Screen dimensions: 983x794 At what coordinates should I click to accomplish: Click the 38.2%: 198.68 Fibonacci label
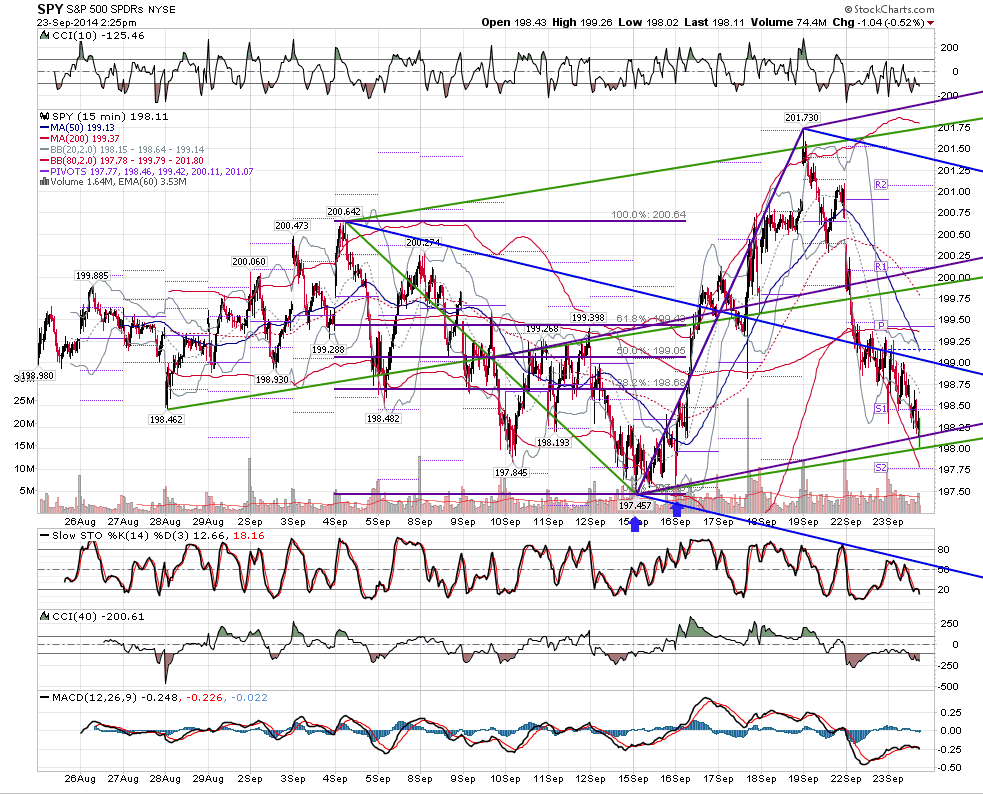(x=651, y=382)
